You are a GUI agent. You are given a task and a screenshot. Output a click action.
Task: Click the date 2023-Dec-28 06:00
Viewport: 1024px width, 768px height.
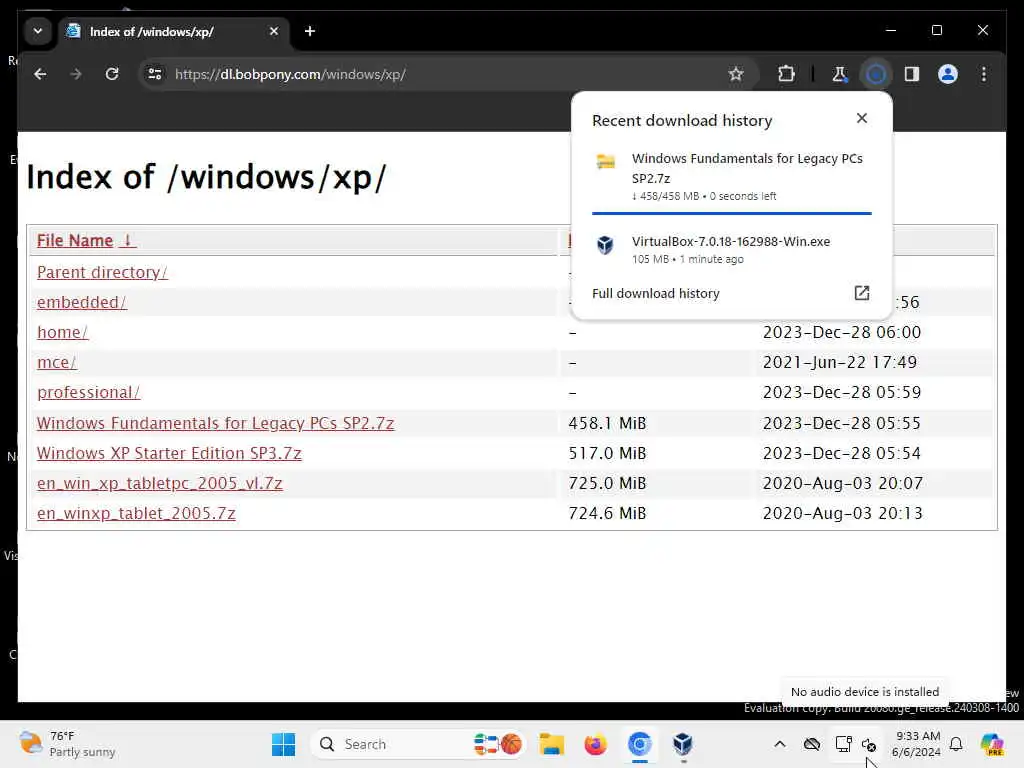[842, 332]
